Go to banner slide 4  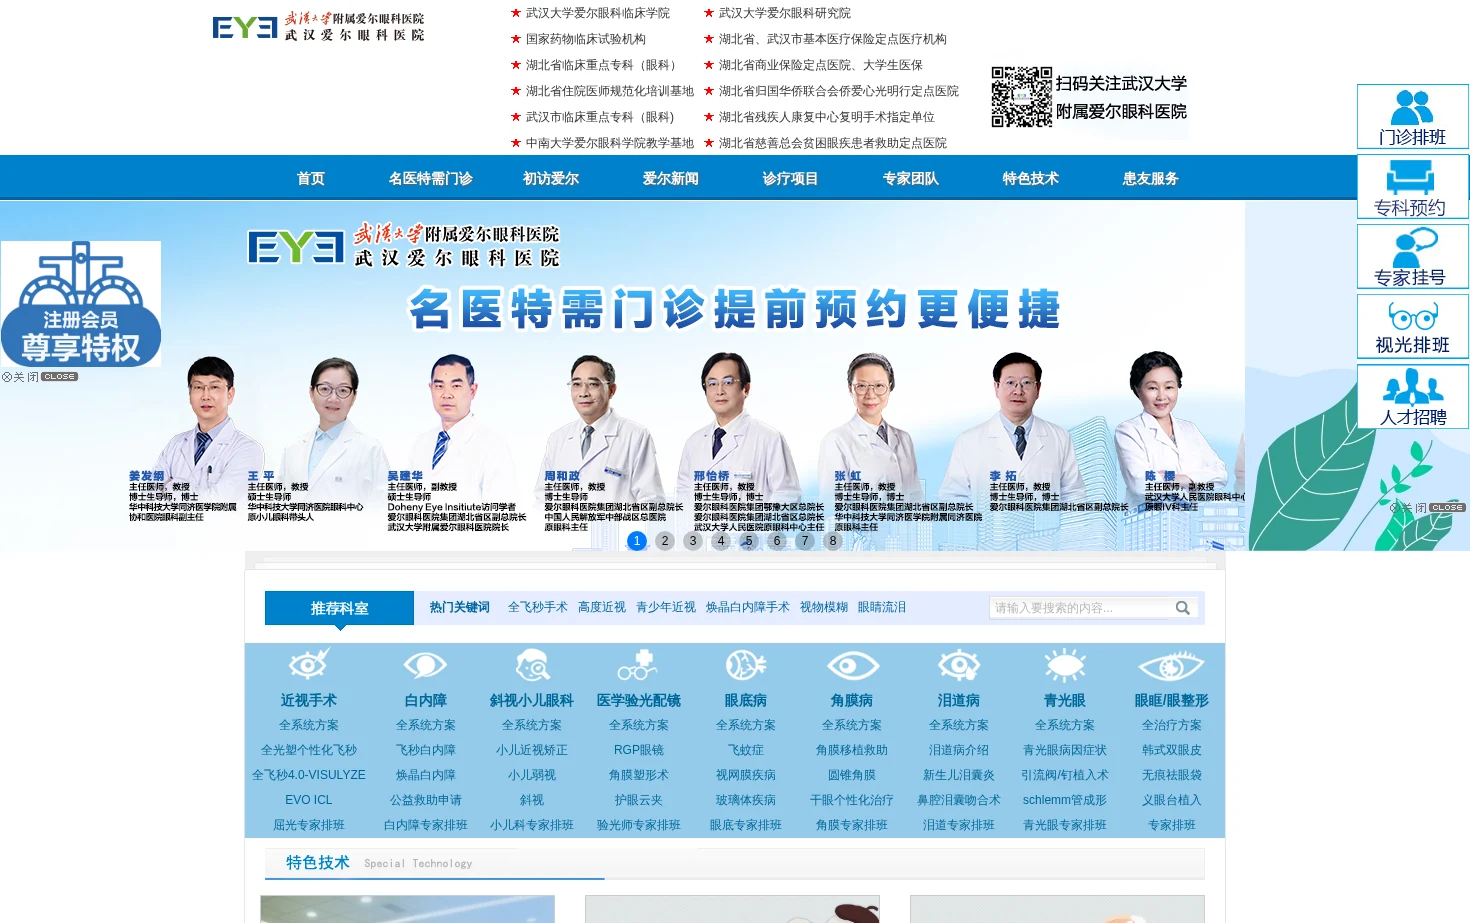pyautogui.click(x=721, y=541)
